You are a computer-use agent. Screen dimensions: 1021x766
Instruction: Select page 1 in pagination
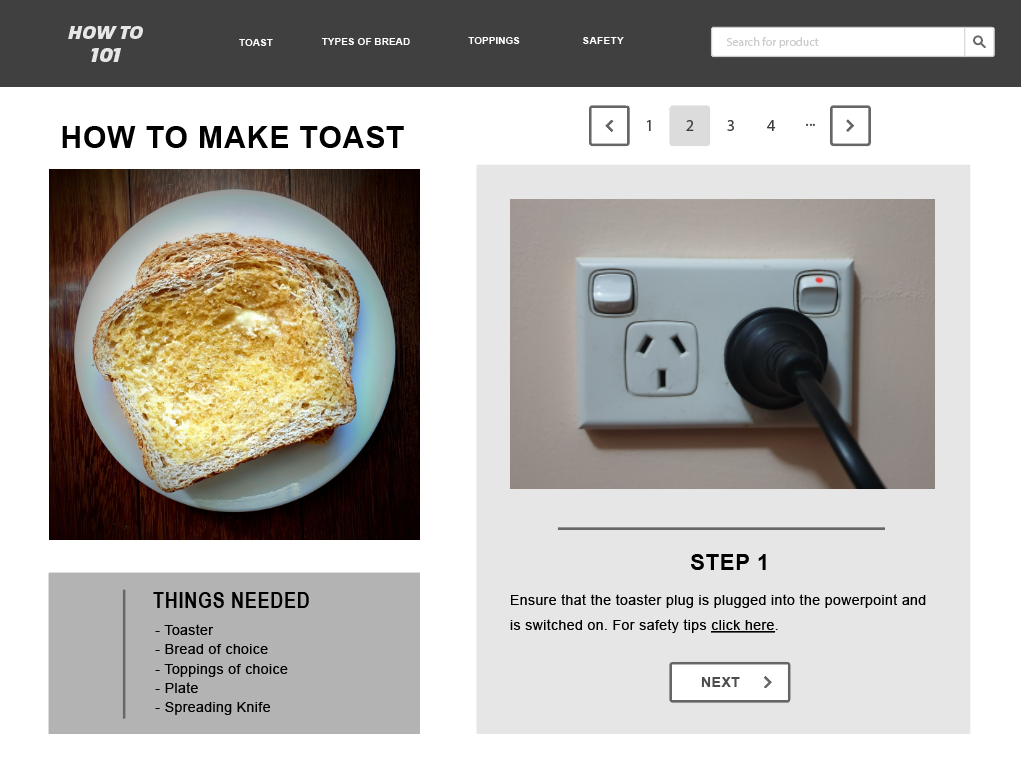[x=649, y=126]
